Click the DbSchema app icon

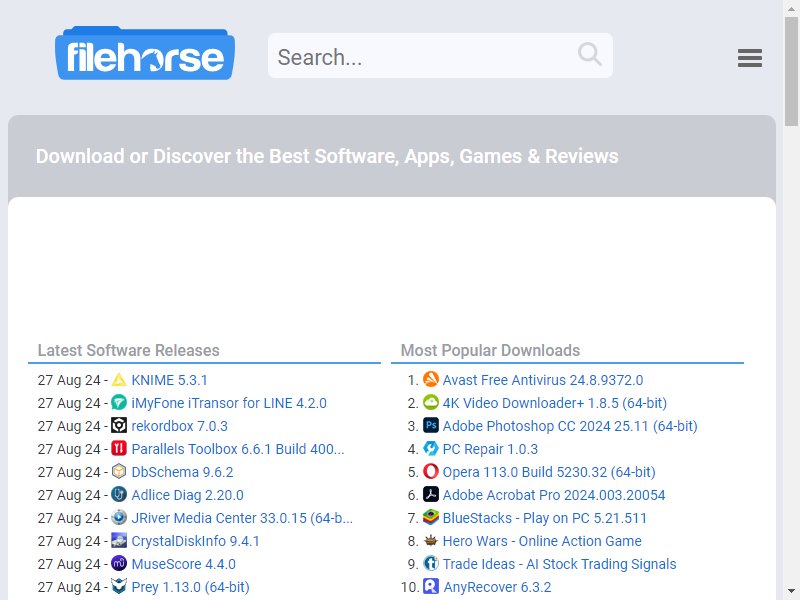pos(119,471)
